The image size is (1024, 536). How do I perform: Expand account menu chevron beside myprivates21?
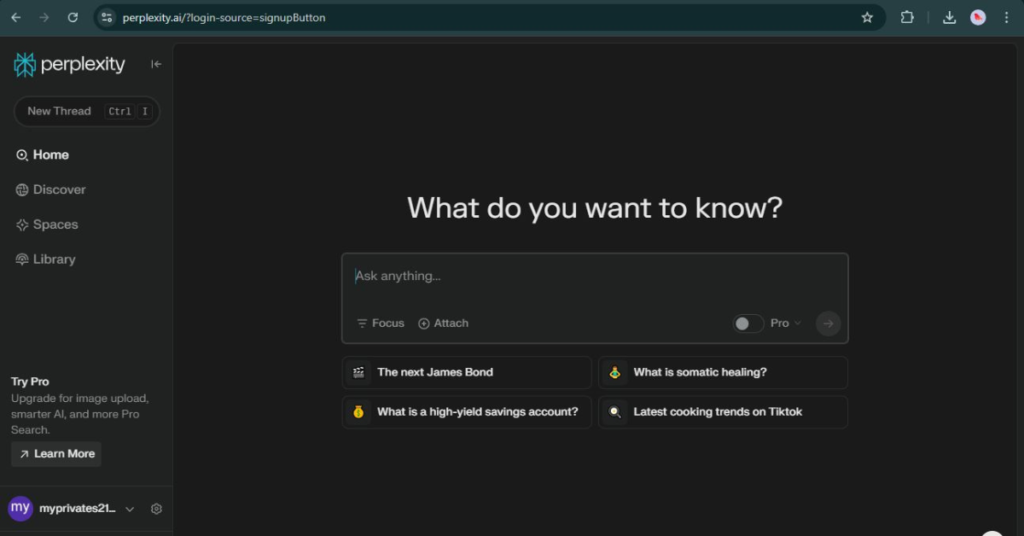coord(129,509)
